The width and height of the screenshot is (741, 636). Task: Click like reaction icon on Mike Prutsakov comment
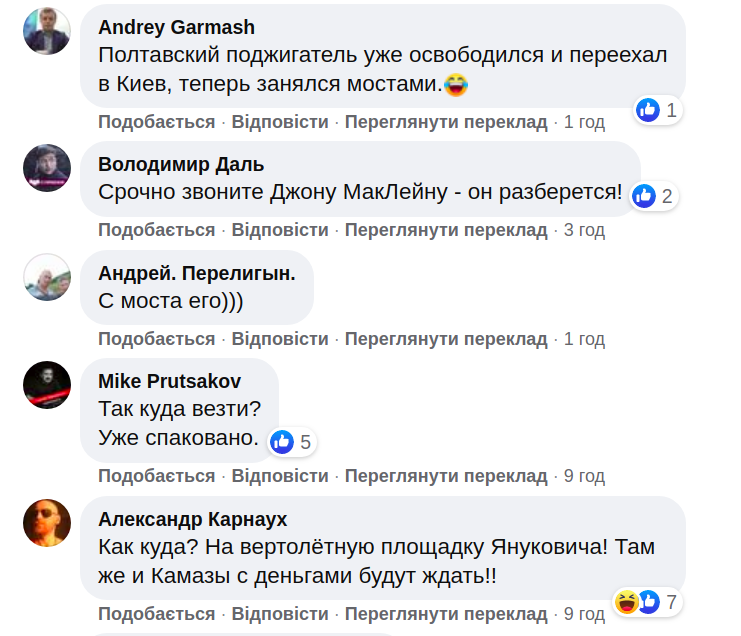pos(282,441)
